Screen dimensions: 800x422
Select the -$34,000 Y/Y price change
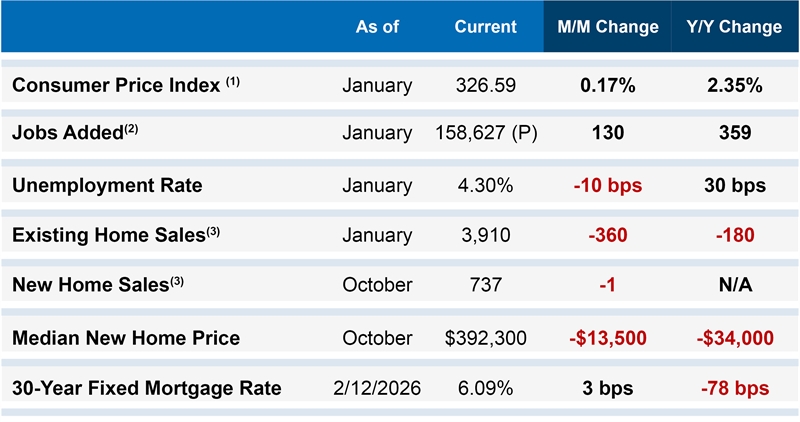tap(735, 338)
